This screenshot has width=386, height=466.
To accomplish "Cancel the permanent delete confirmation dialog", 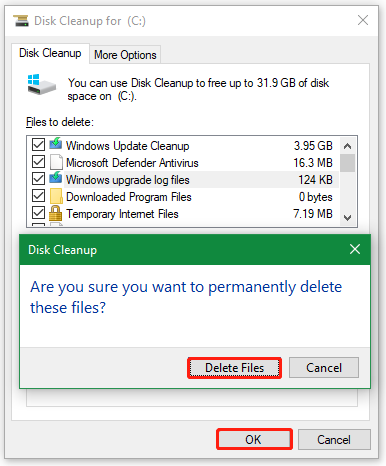I will point(324,368).
